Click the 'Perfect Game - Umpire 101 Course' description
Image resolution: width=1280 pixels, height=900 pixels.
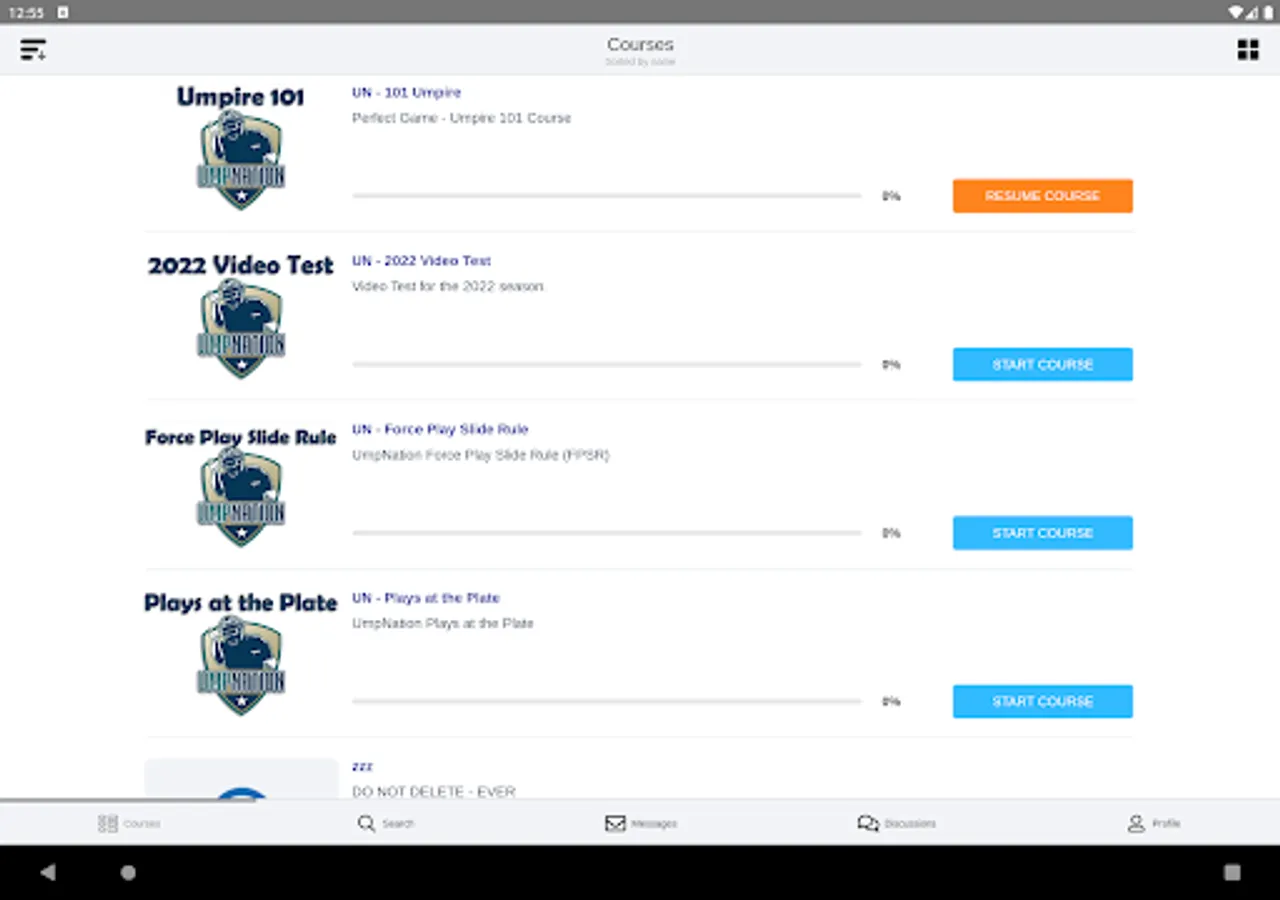pyautogui.click(x=461, y=118)
